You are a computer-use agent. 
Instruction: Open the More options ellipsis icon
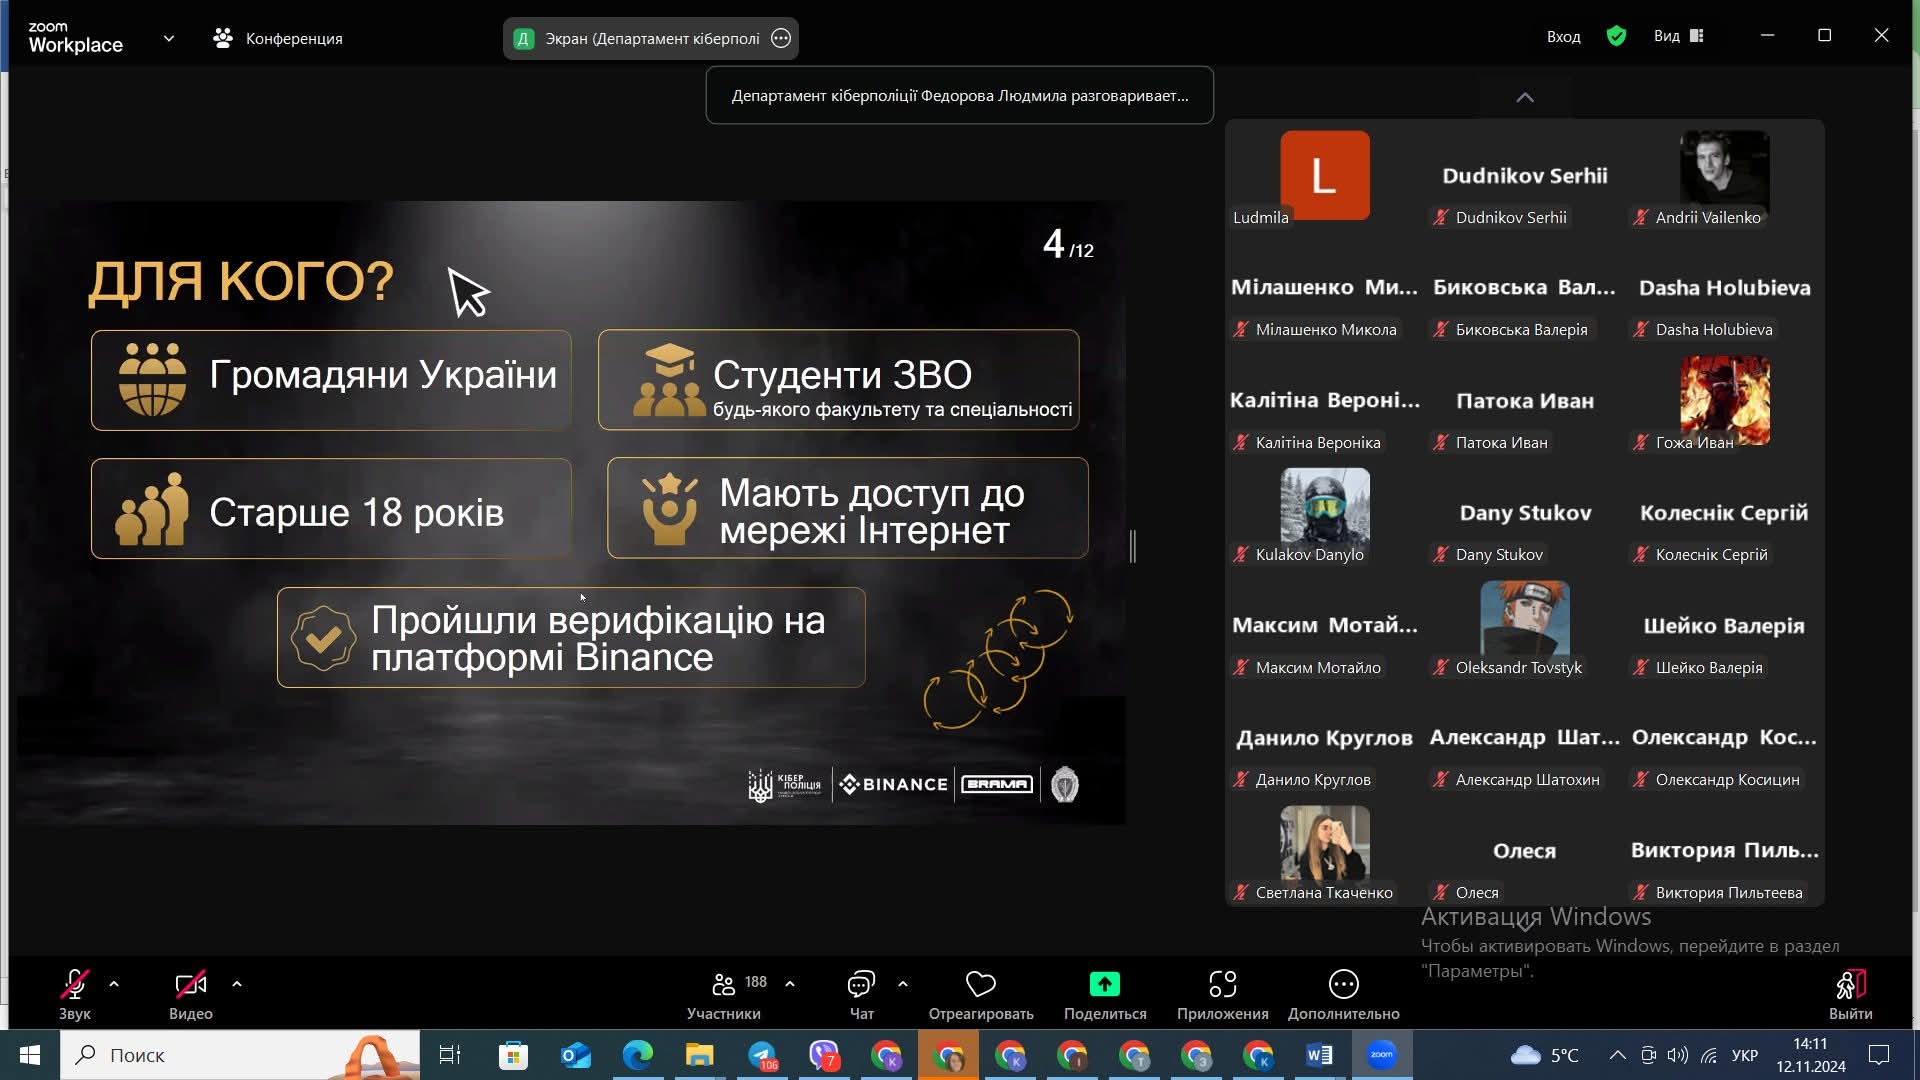pyautogui.click(x=1343, y=985)
